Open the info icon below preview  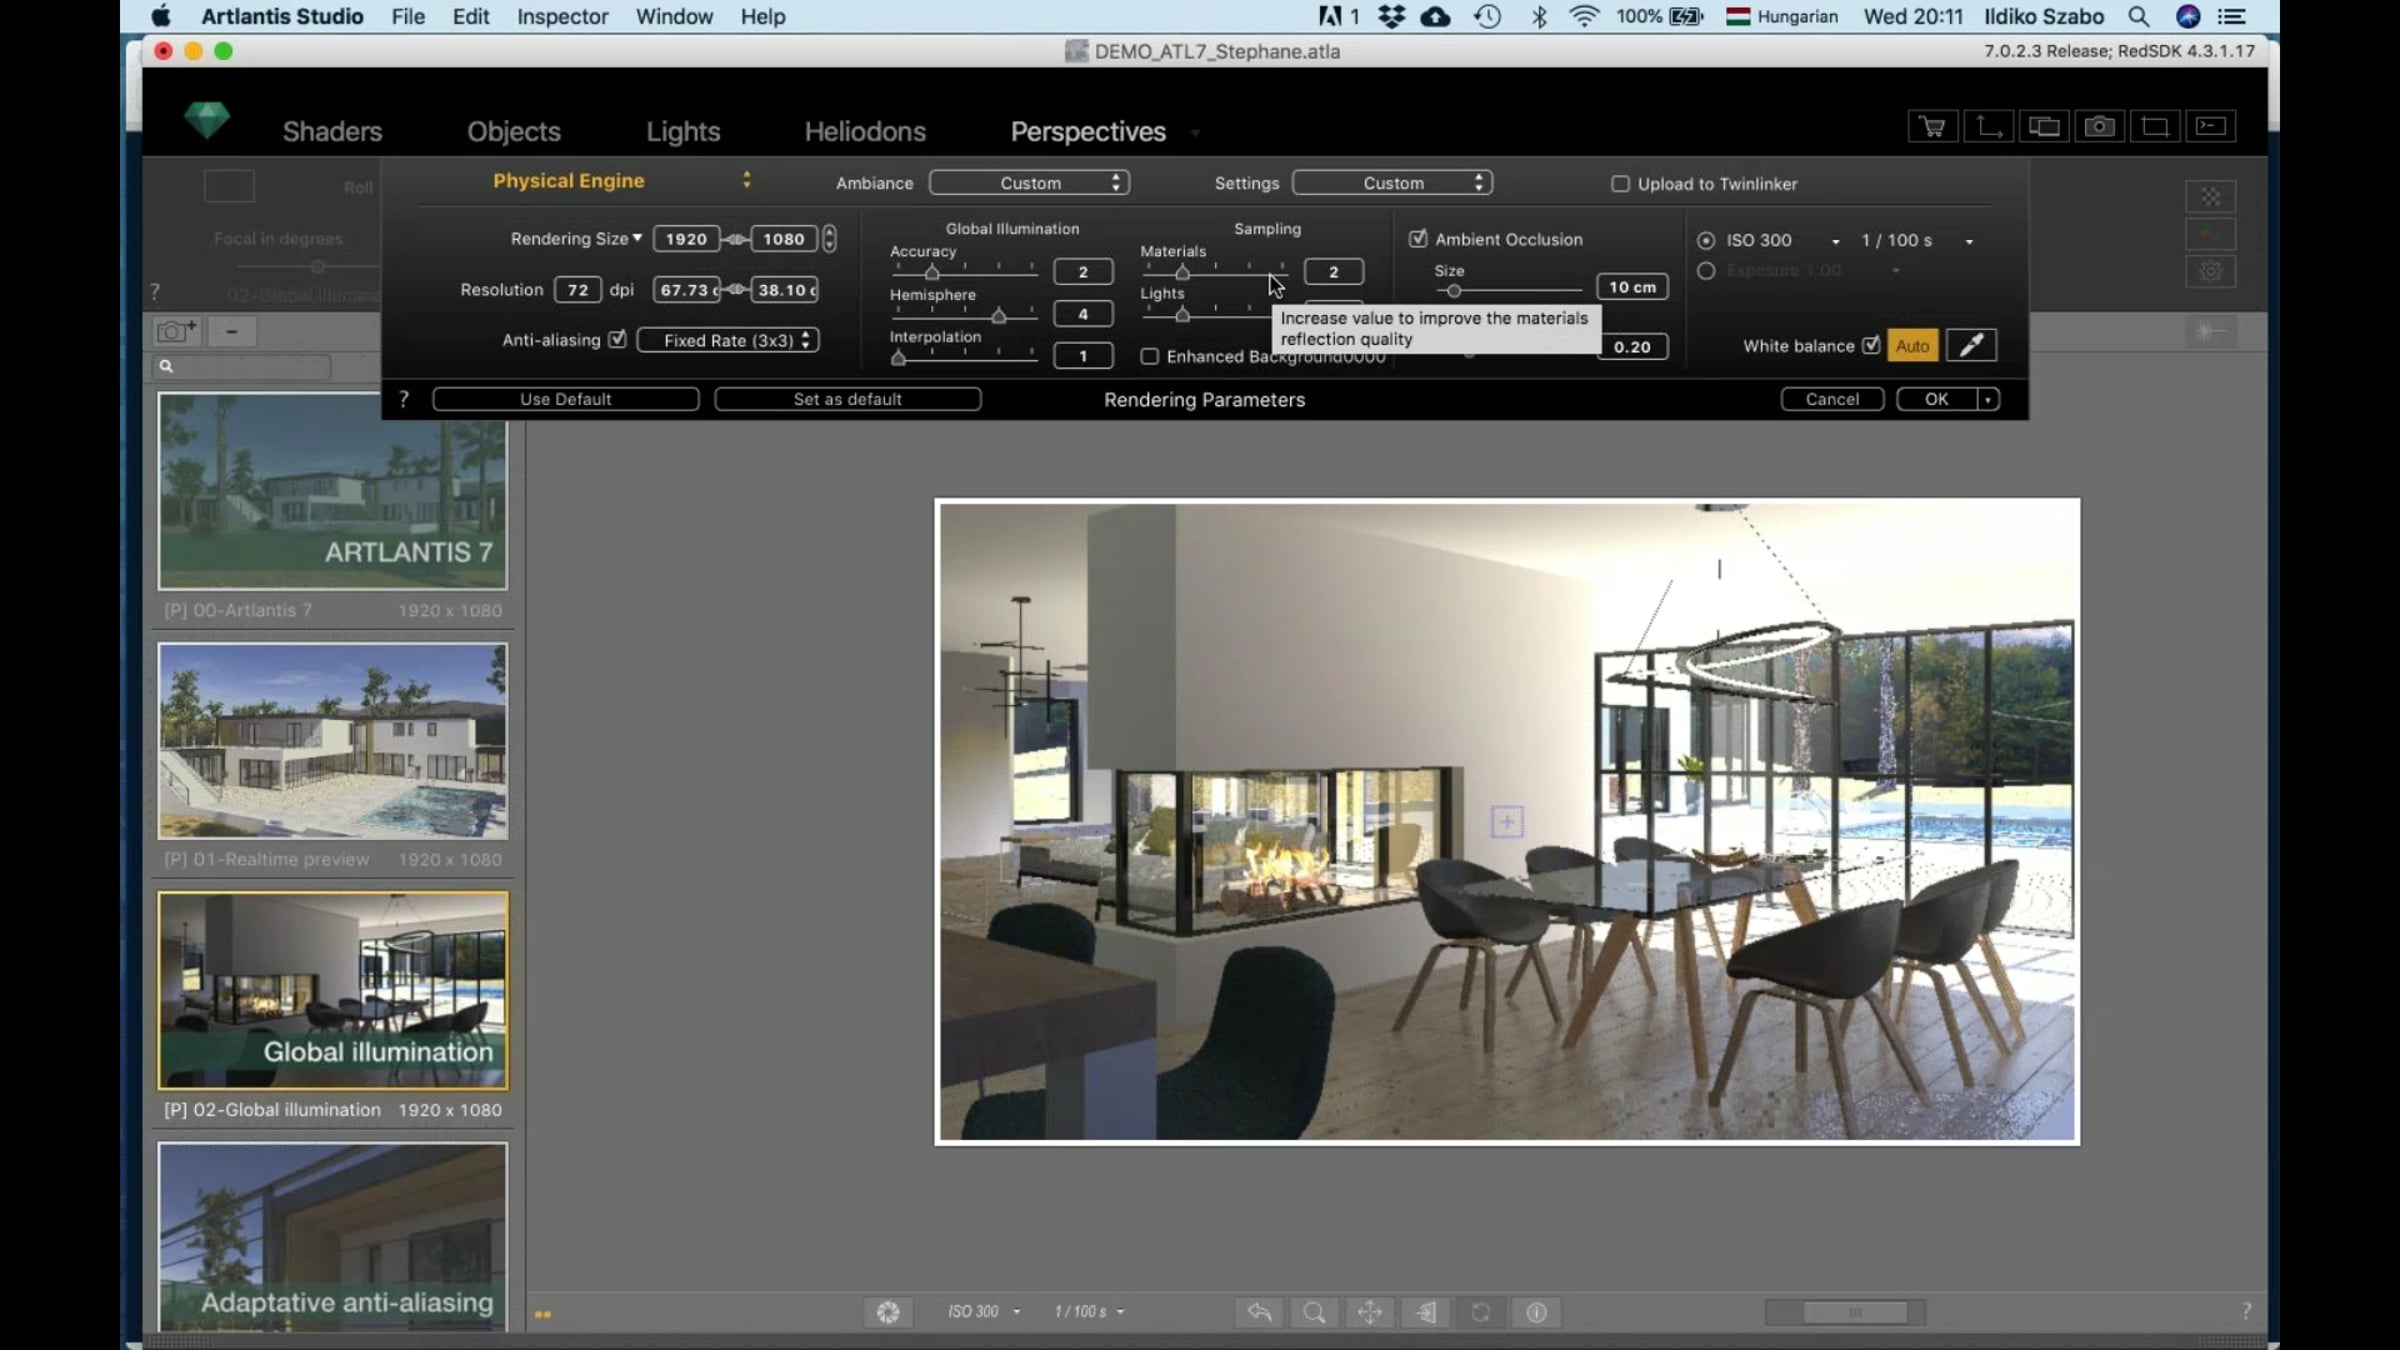pos(1536,1312)
